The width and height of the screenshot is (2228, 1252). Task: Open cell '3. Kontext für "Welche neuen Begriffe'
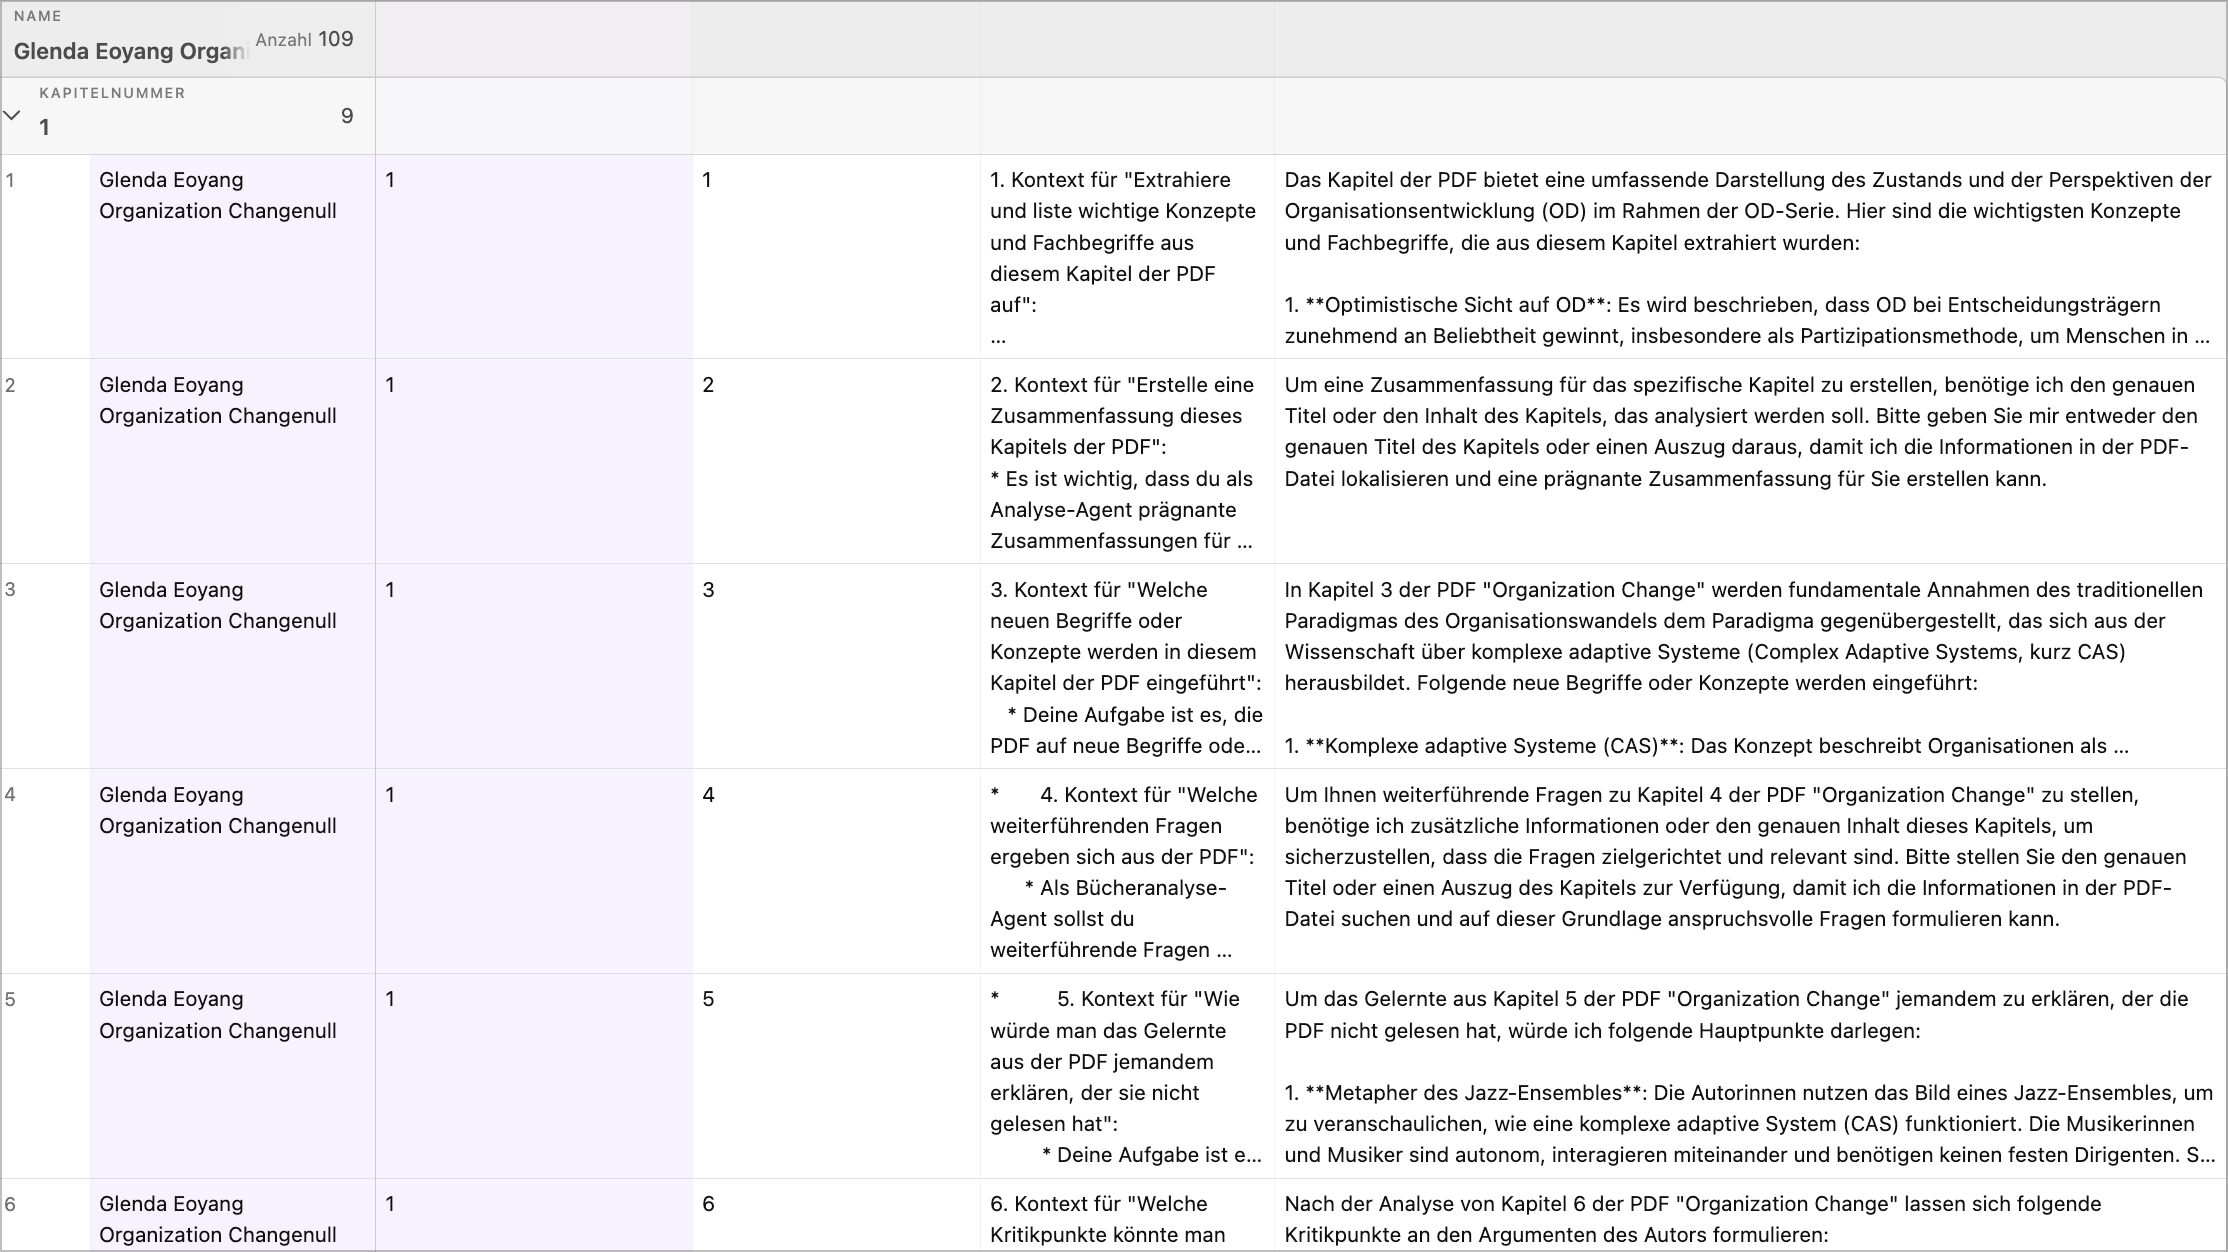point(1127,666)
